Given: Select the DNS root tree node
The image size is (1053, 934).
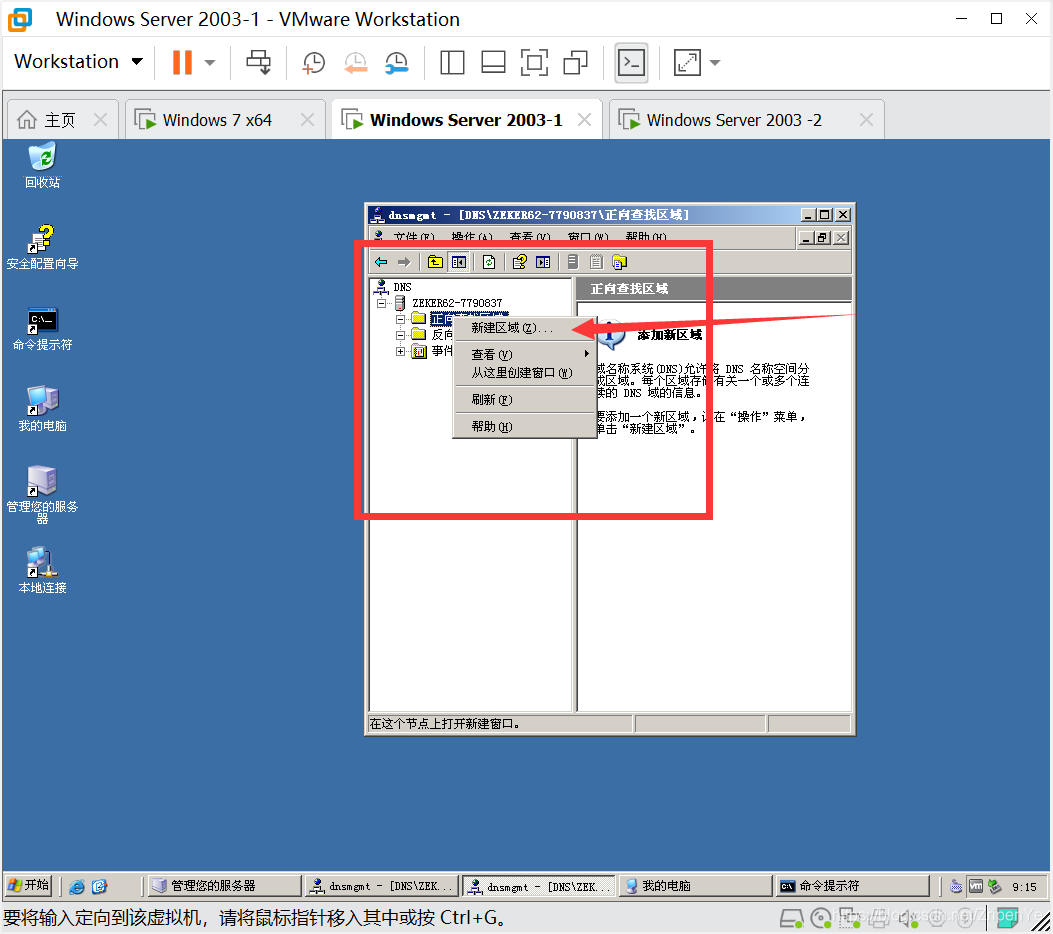Looking at the screenshot, I should pyautogui.click(x=402, y=287).
